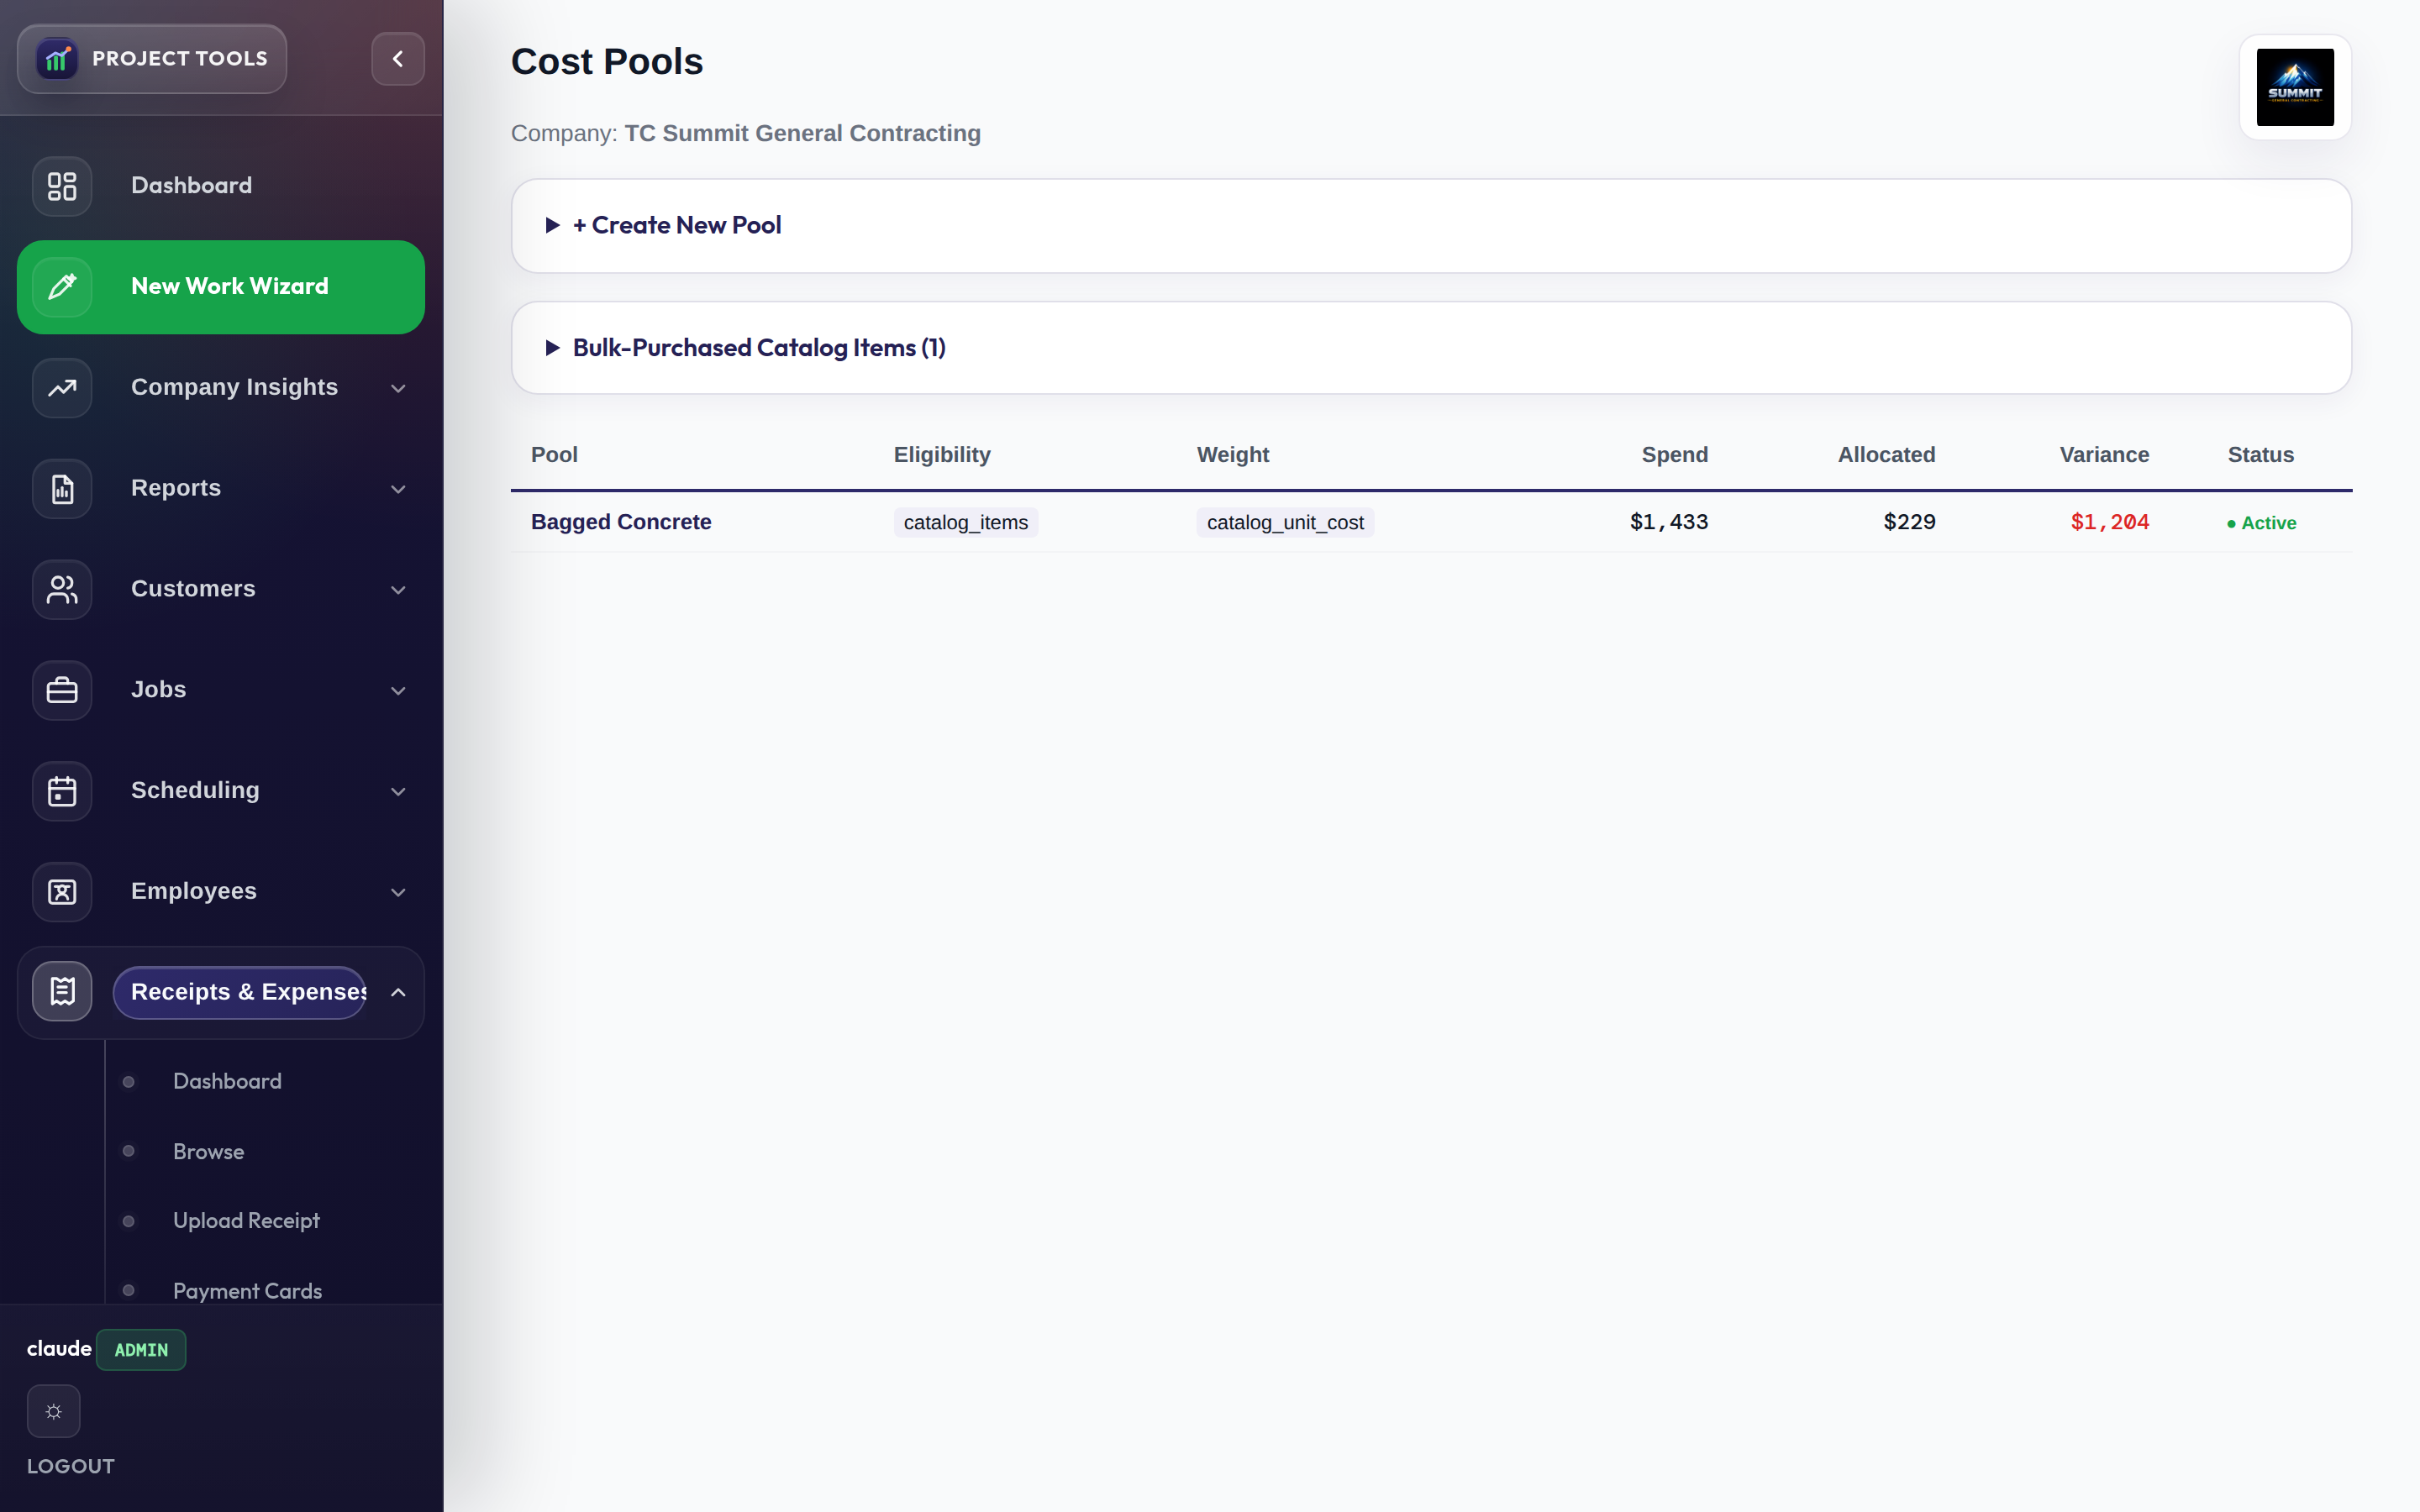Open the Bagged Concrete pool link
The width and height of the screenshot is (2420, 1512).
[621, 522]
